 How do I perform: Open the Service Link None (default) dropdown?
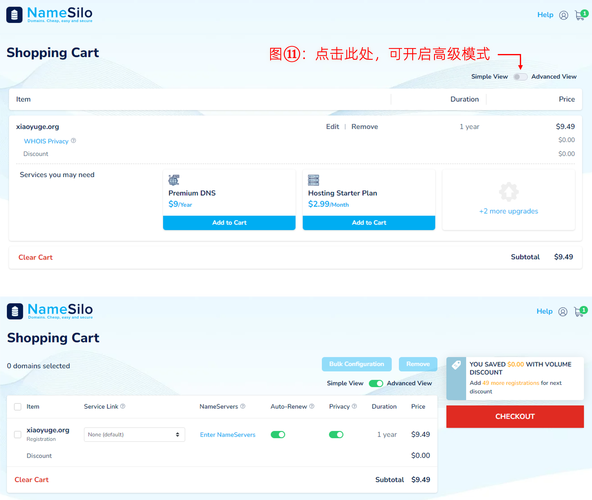click(134, 435)
